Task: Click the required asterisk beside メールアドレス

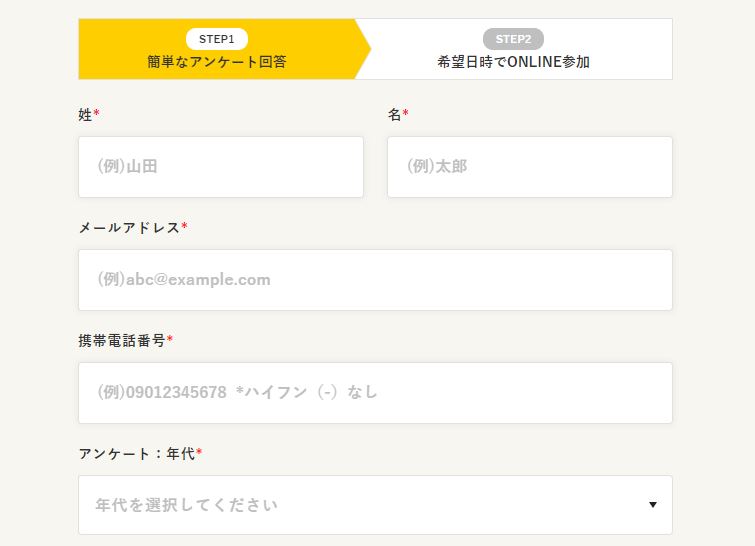Action: click(184, 227)
